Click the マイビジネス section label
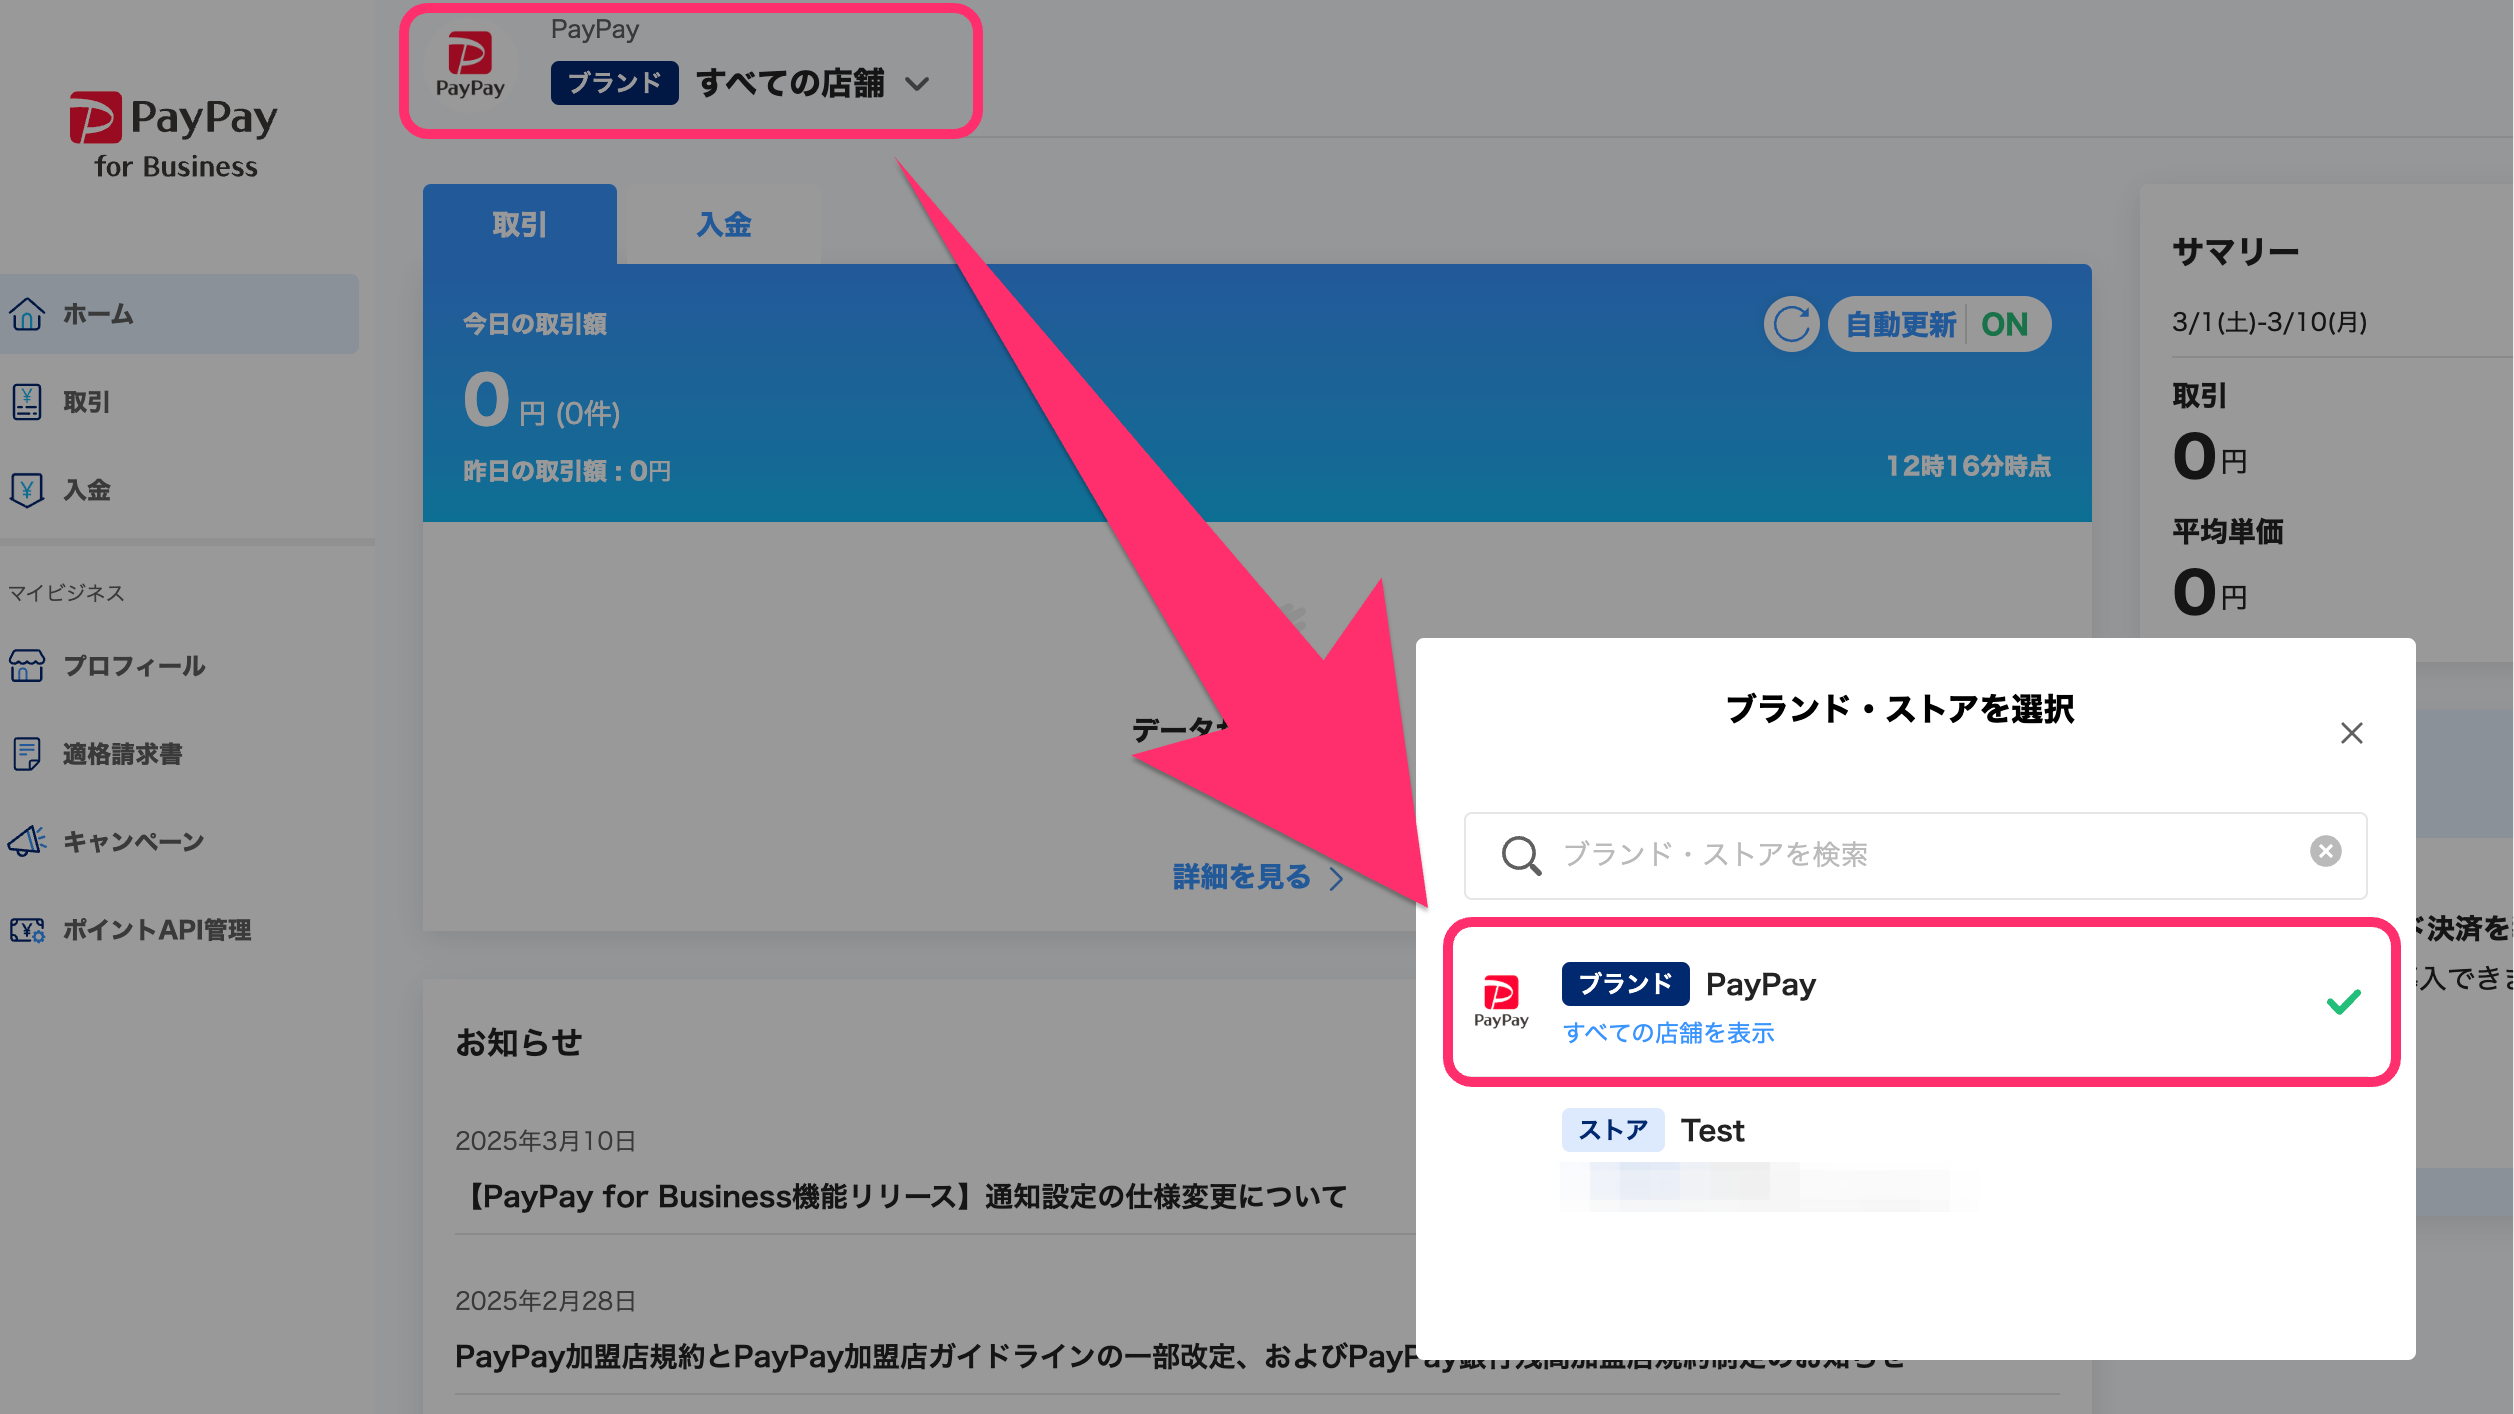This screenshot has height=1414, width=2514. pos(66,593)
